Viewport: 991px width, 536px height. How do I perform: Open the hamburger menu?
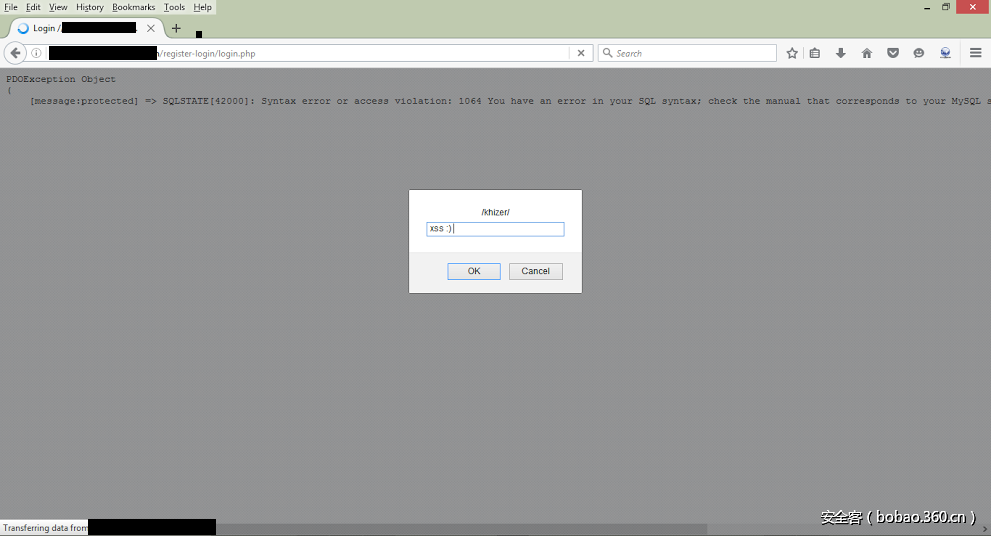(x=975, y=53)
